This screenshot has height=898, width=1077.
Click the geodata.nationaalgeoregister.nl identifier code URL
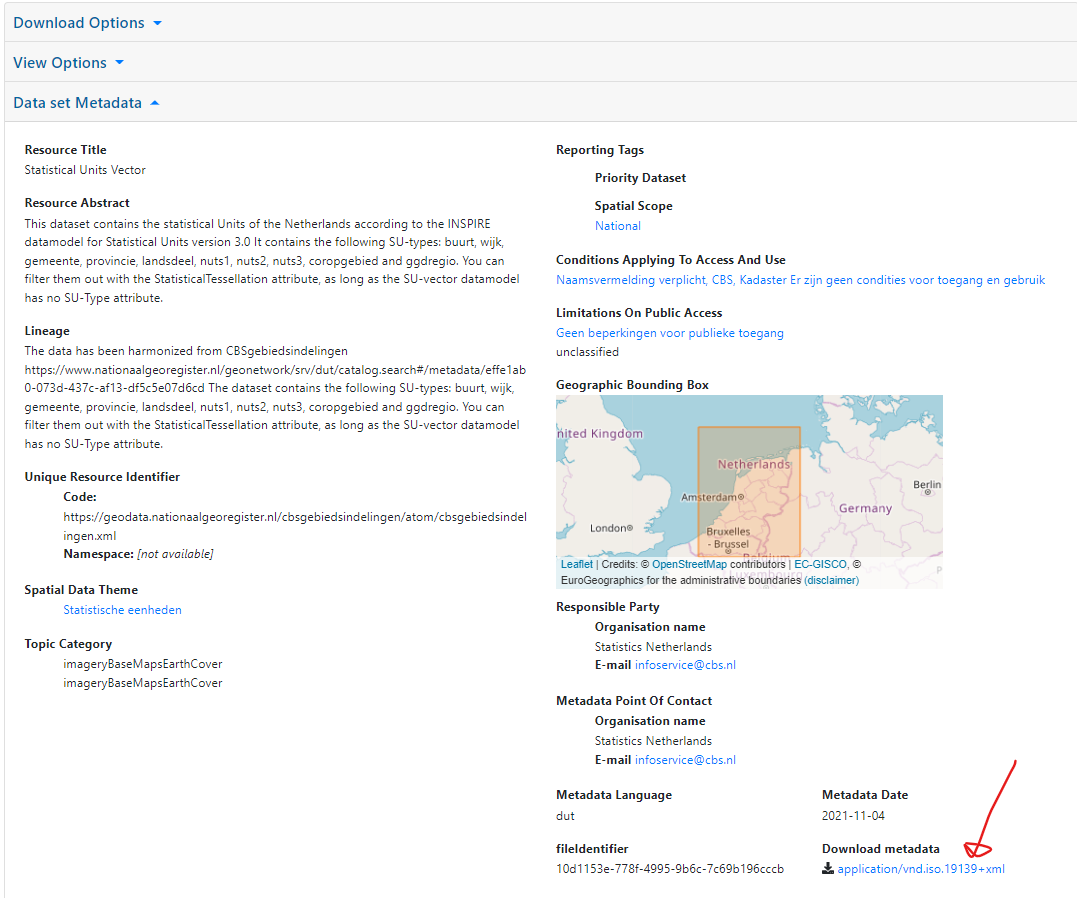pyautogui.click(x=295, y=526)
